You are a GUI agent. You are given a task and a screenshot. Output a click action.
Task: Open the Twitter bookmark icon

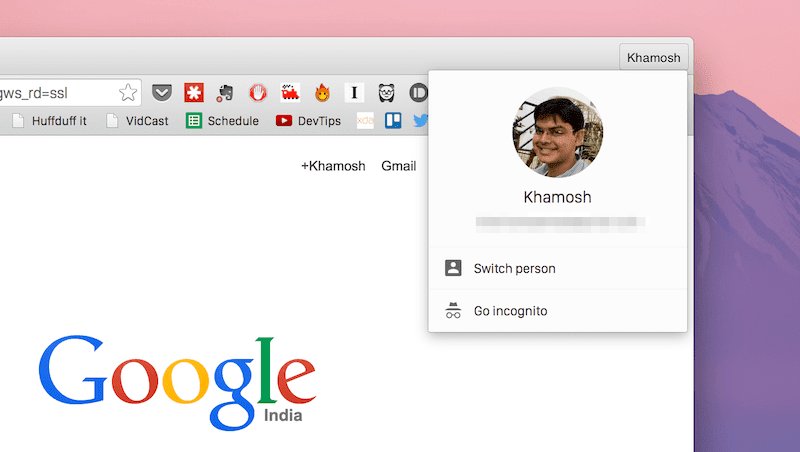pyautogui.click(x=420, y=120)
